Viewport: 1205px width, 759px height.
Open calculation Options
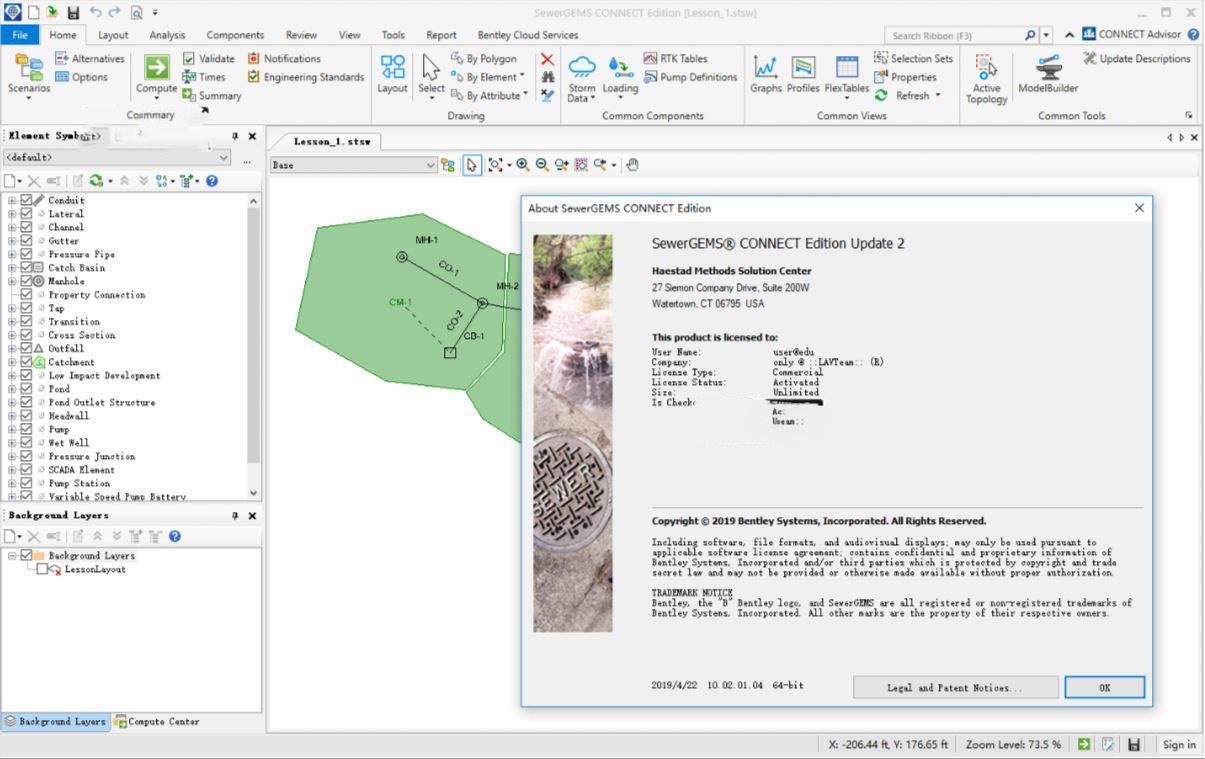(x=81, y=77)
